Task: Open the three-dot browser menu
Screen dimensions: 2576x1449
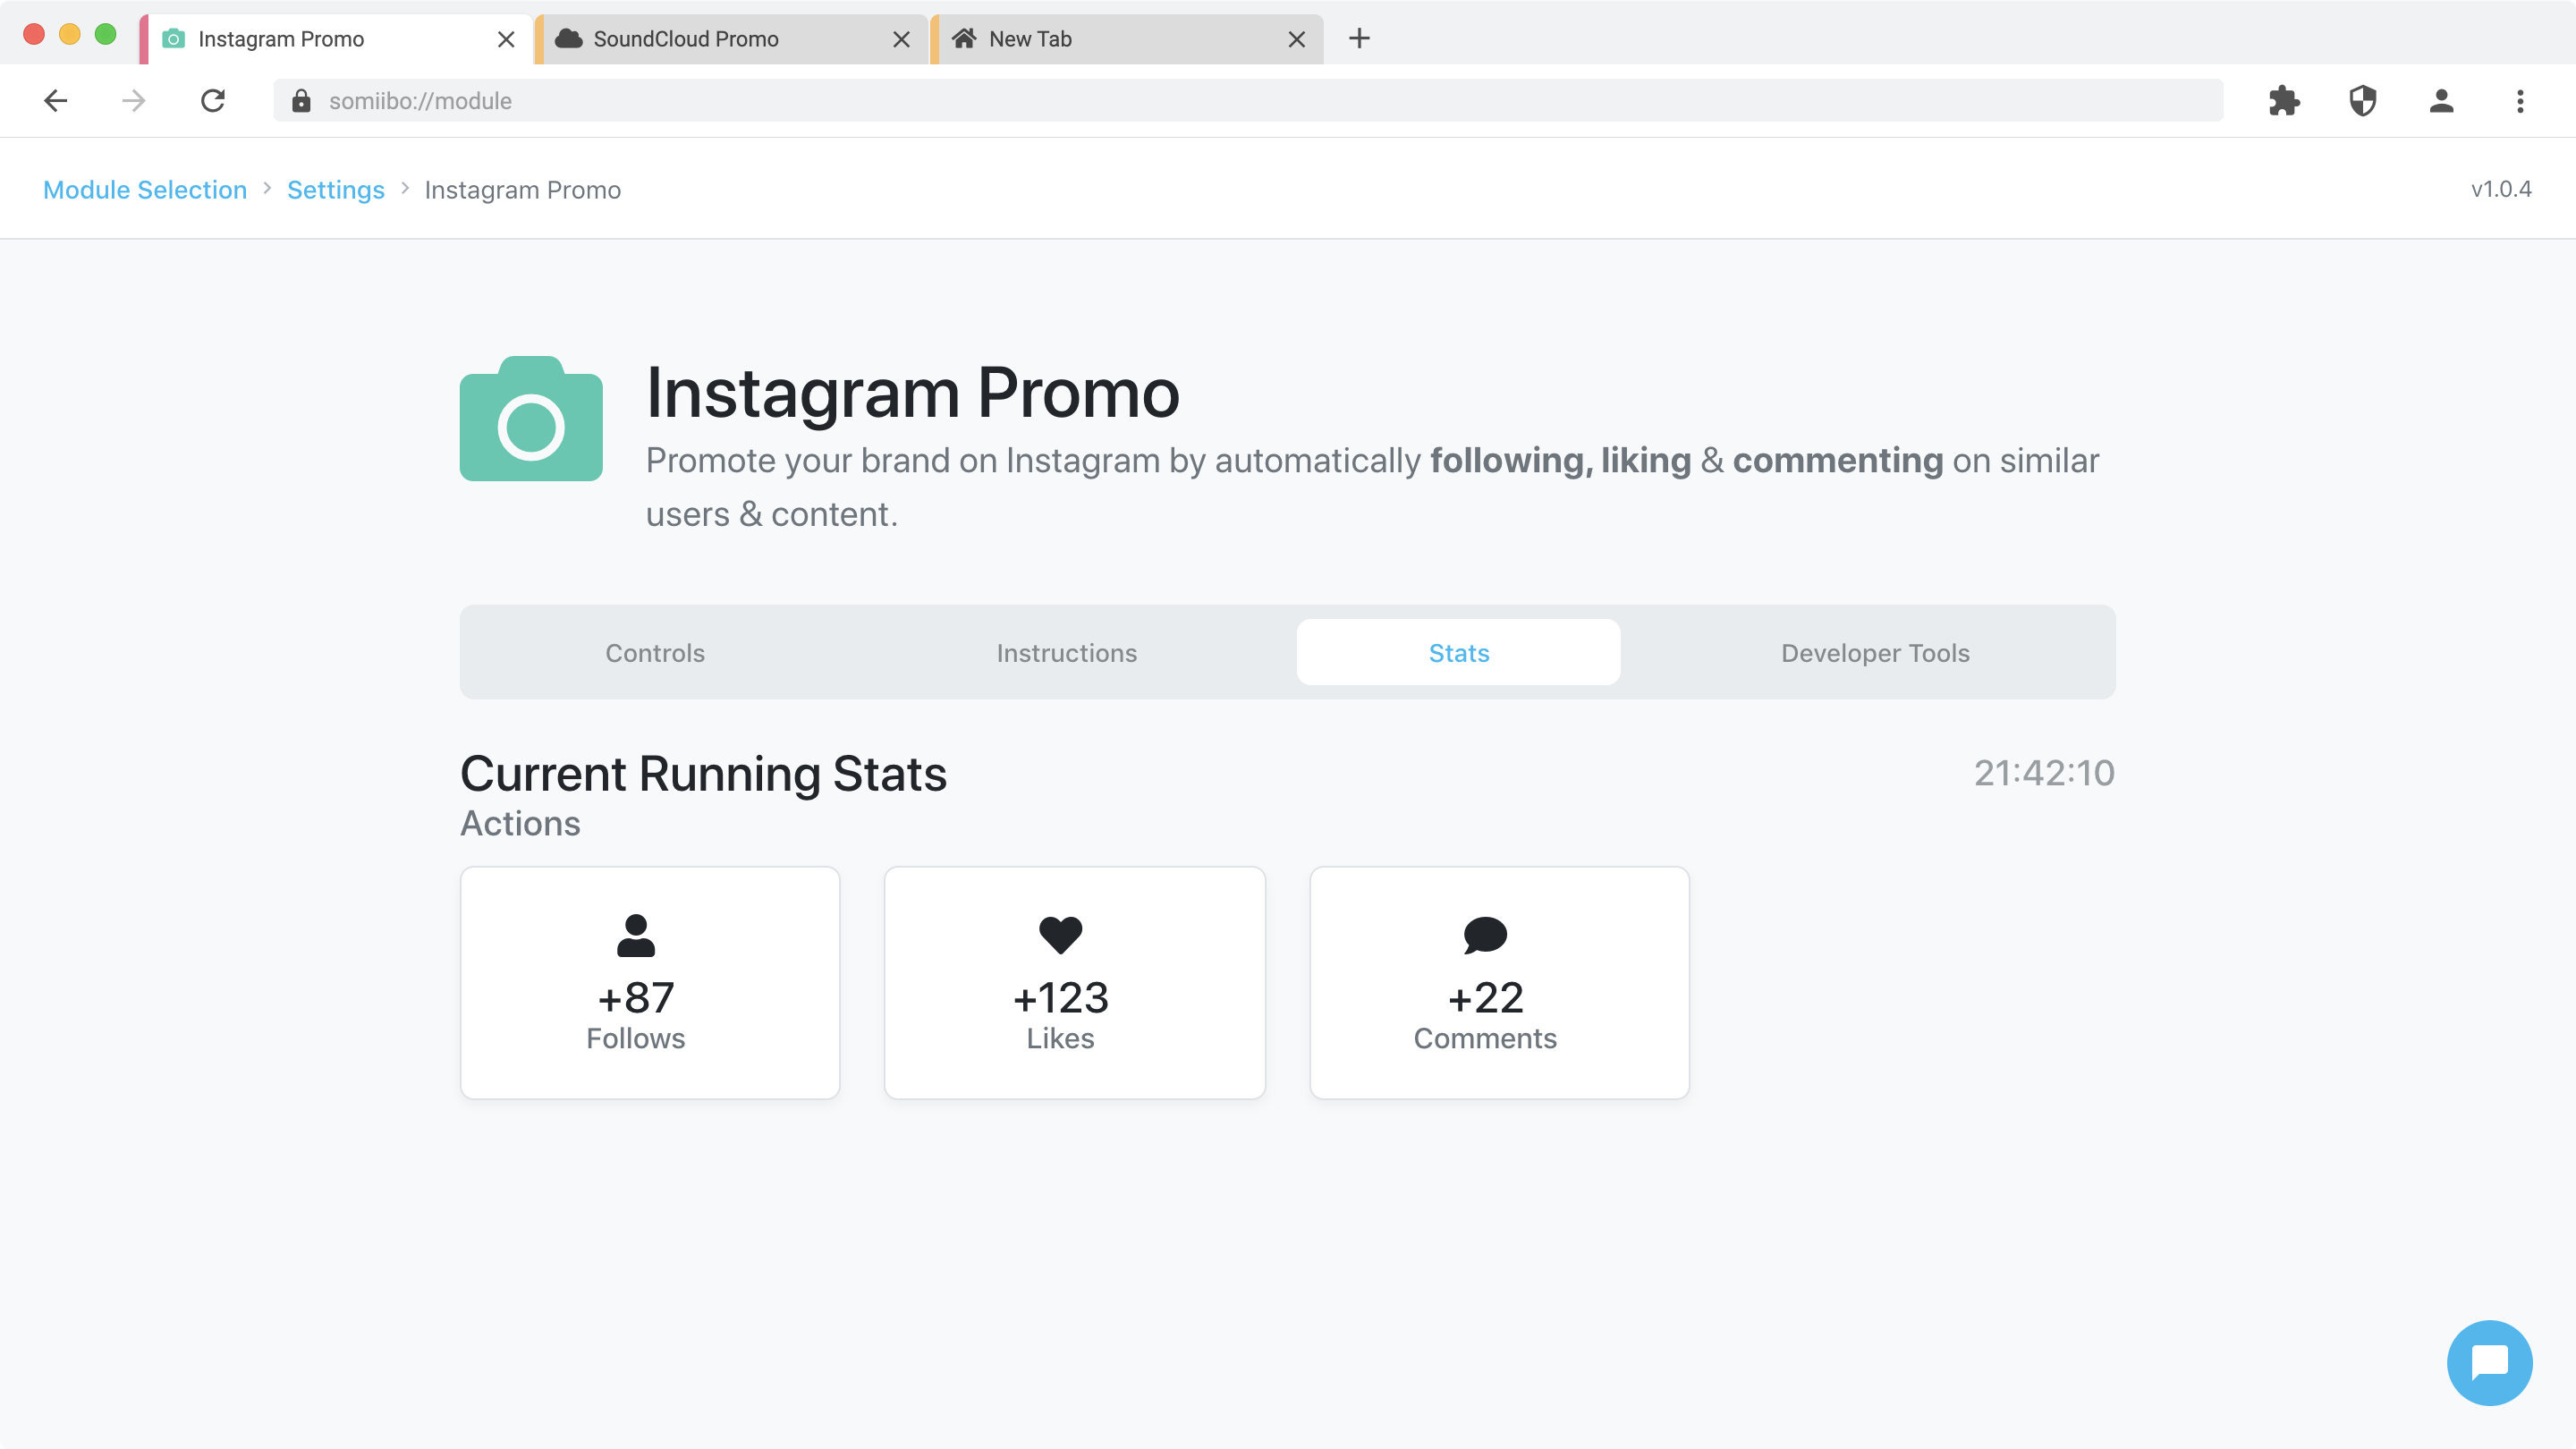Action: (x=2519, y=101)
